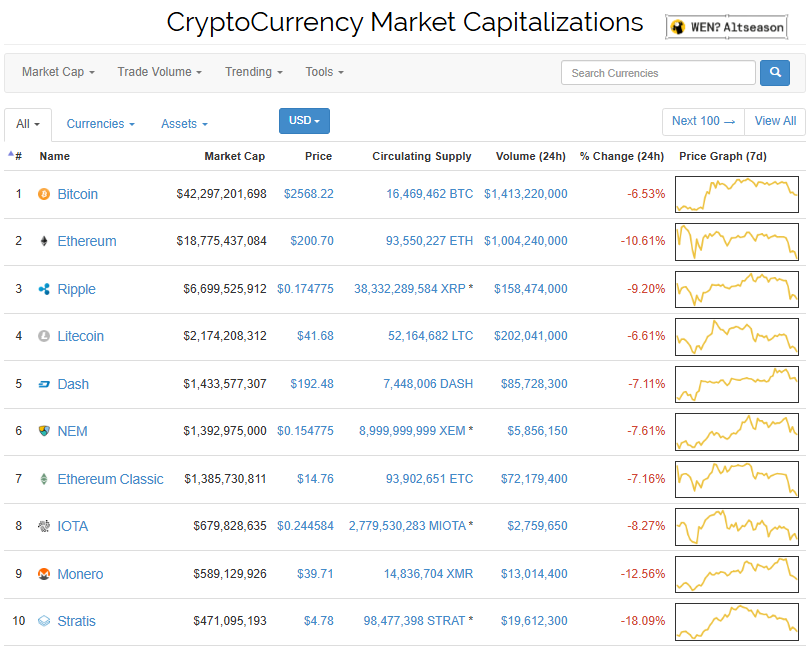Open Stratis 7d price graph
The width and height of the screenshot is (809, 650).
(737, 622)
